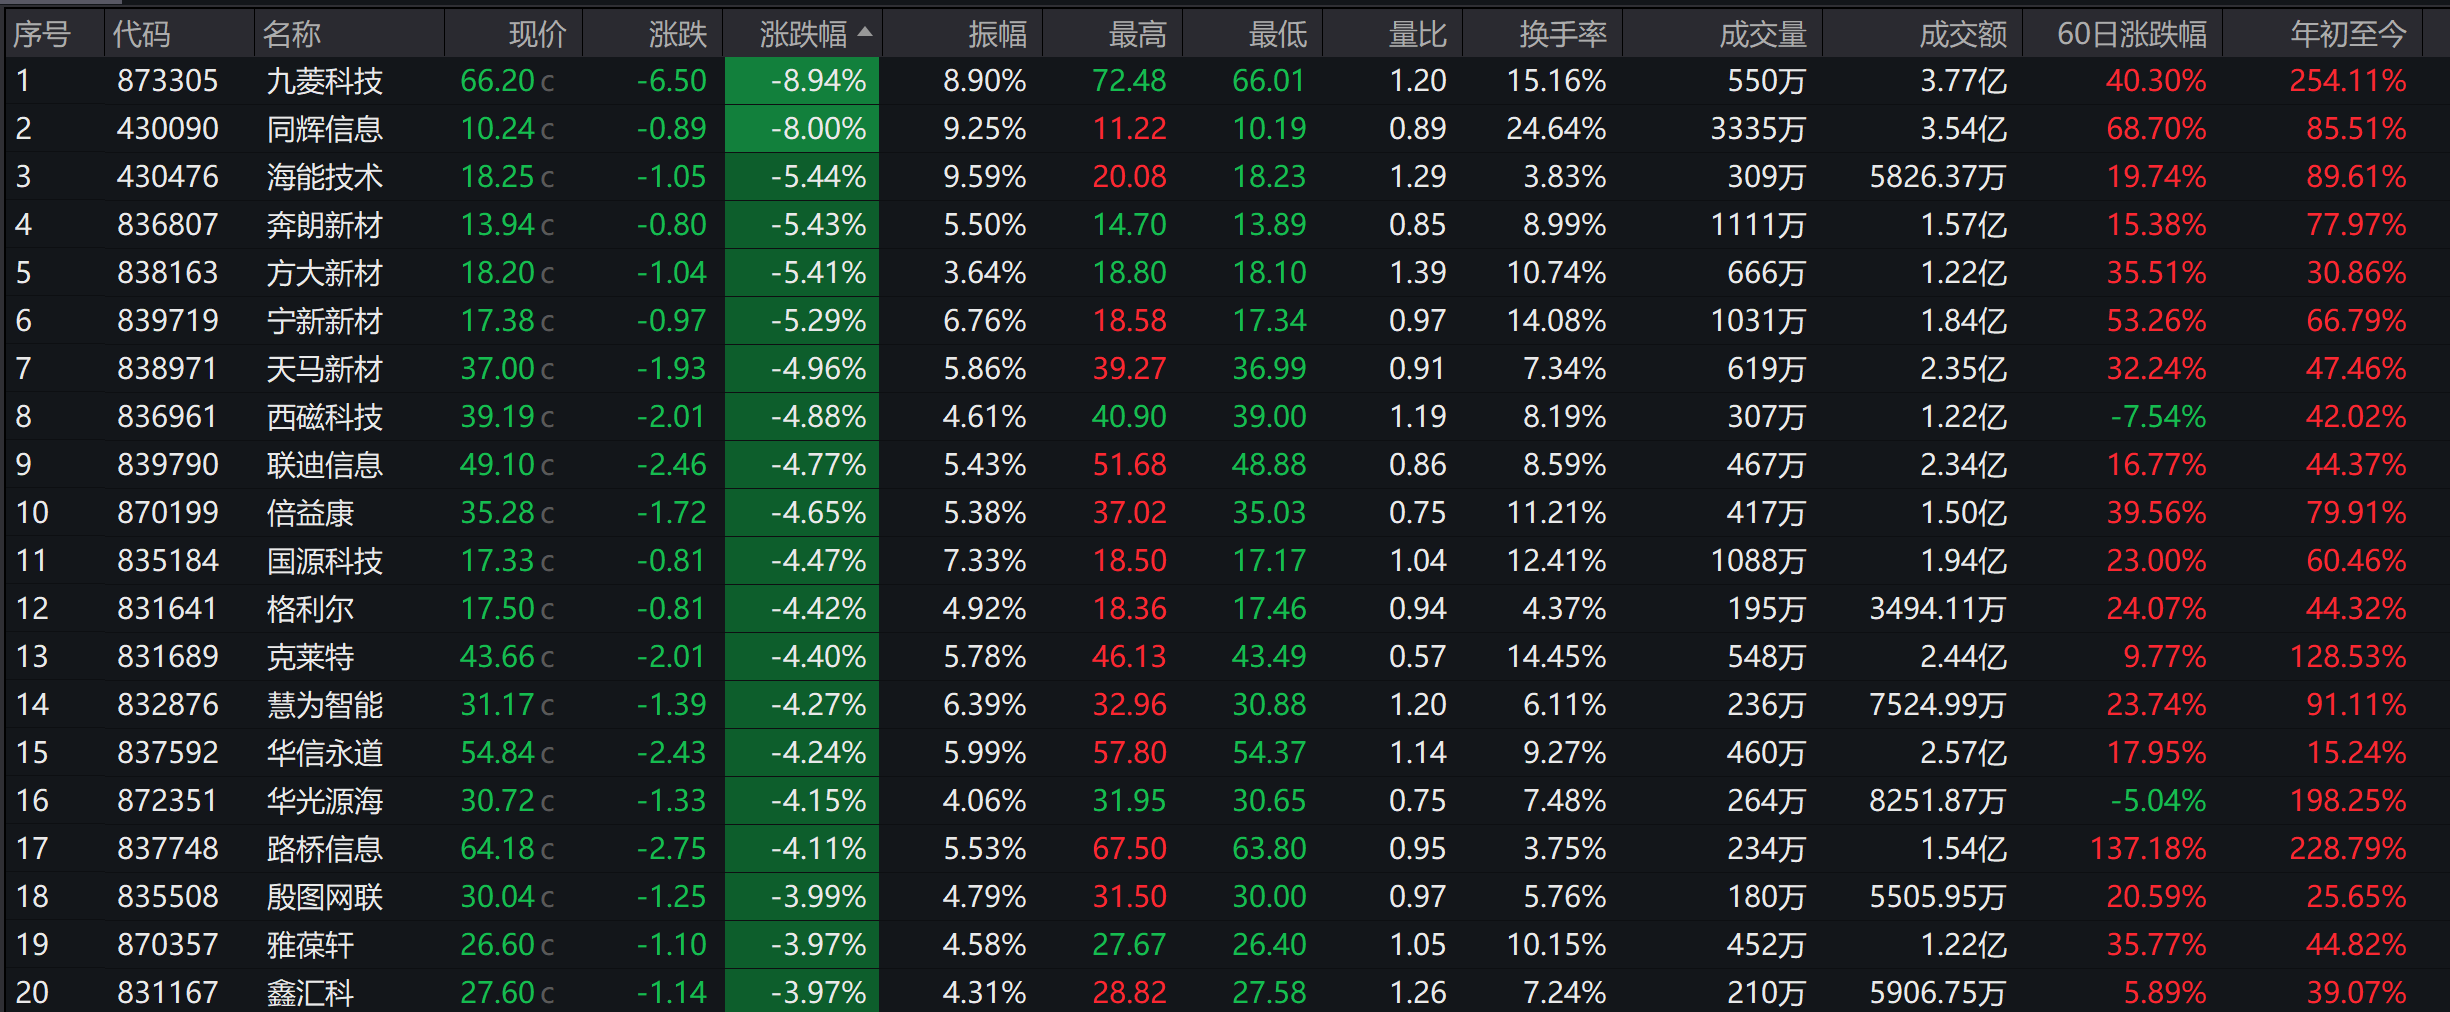Select stock 鑫汇科

tap(310, 993)
